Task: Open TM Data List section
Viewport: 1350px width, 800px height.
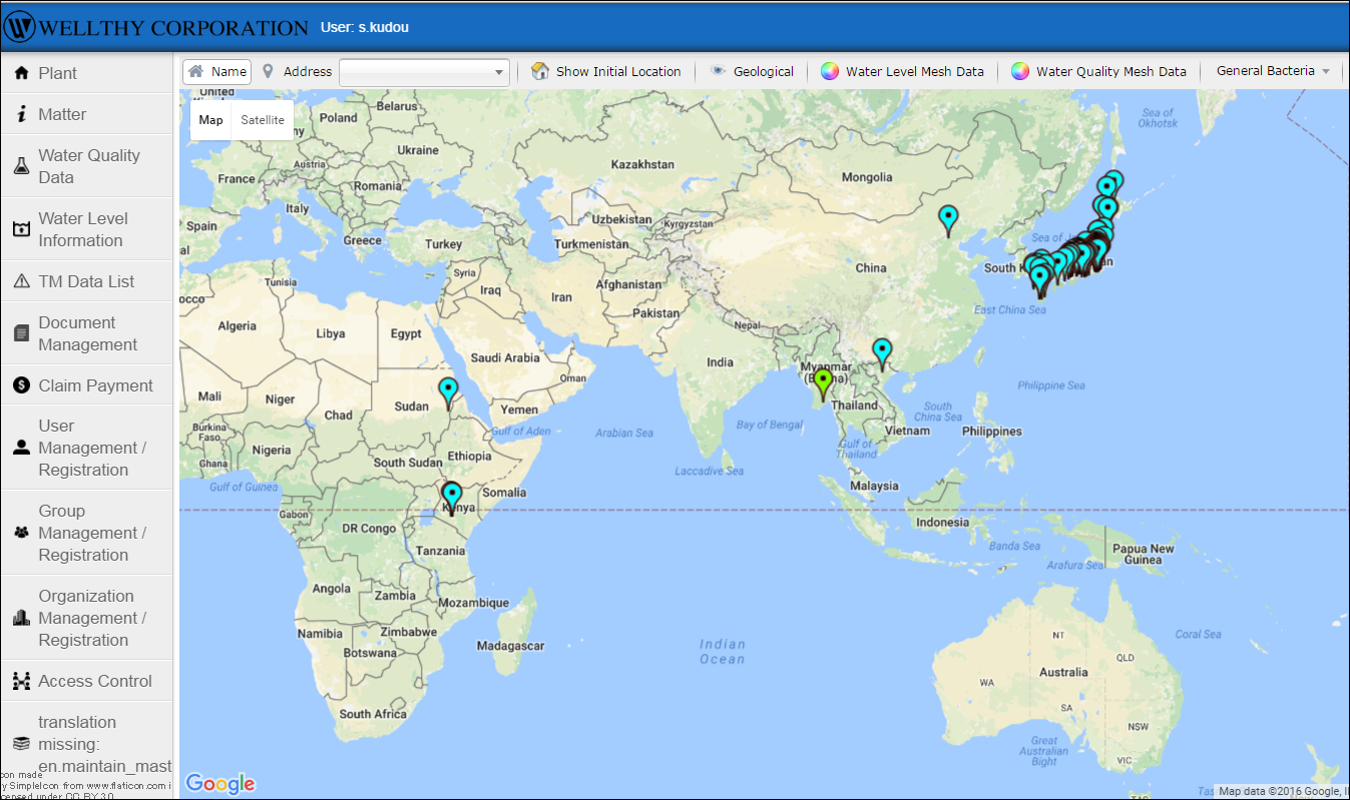Action: 87,281
